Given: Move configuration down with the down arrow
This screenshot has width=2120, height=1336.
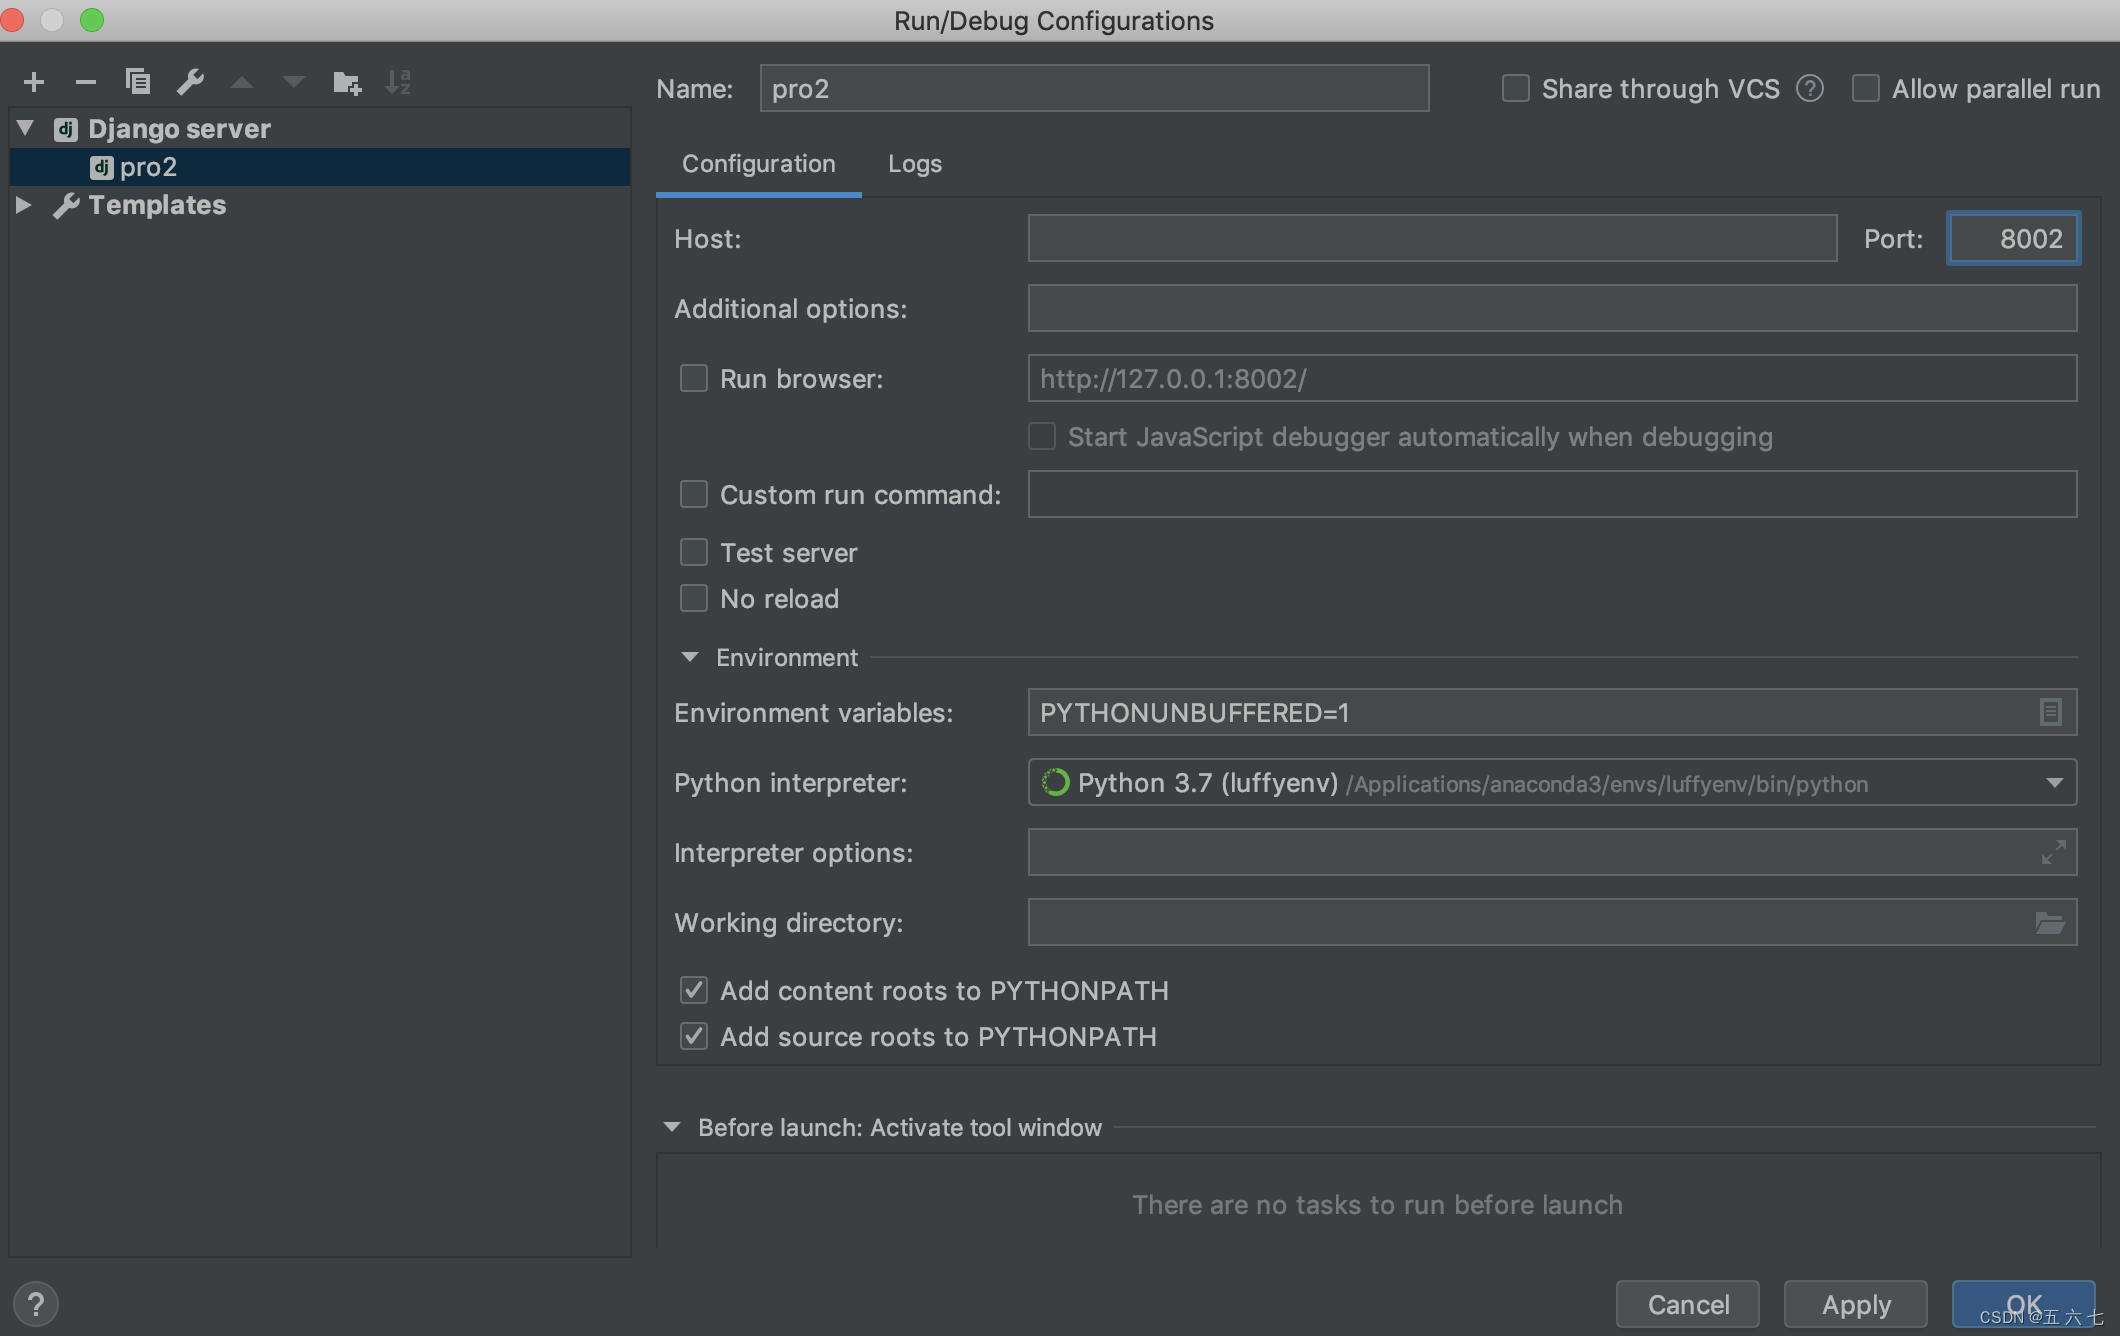Looking at the screenshot, I should pyautogui.click(x=294, y=82).
